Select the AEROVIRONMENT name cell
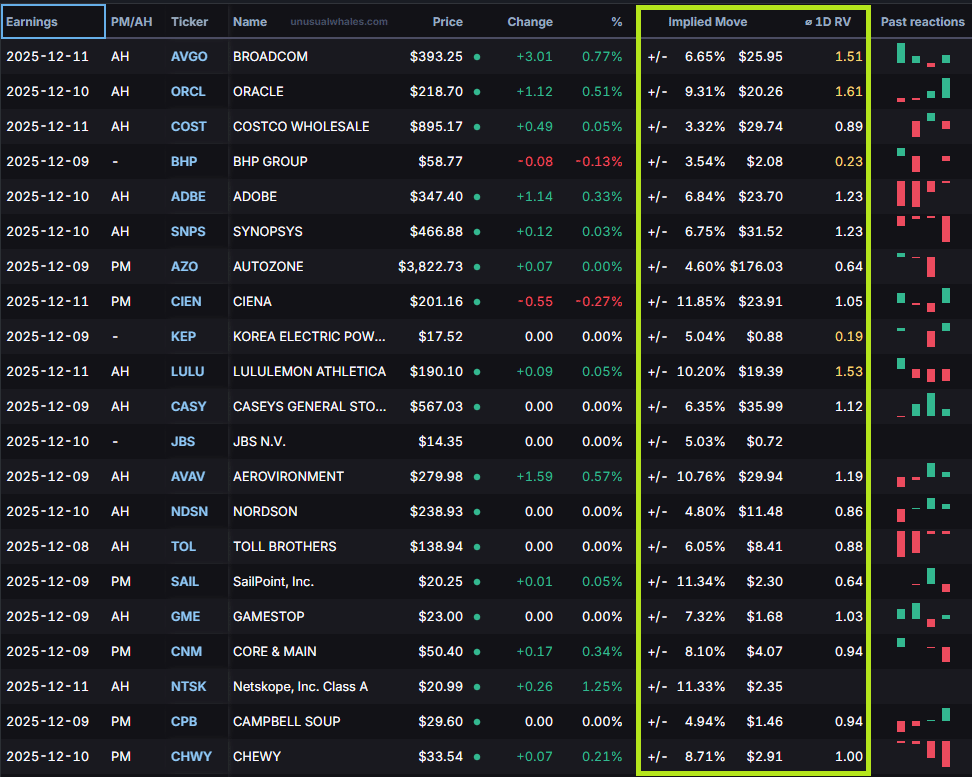972x777 pixels. click(288, 476)
